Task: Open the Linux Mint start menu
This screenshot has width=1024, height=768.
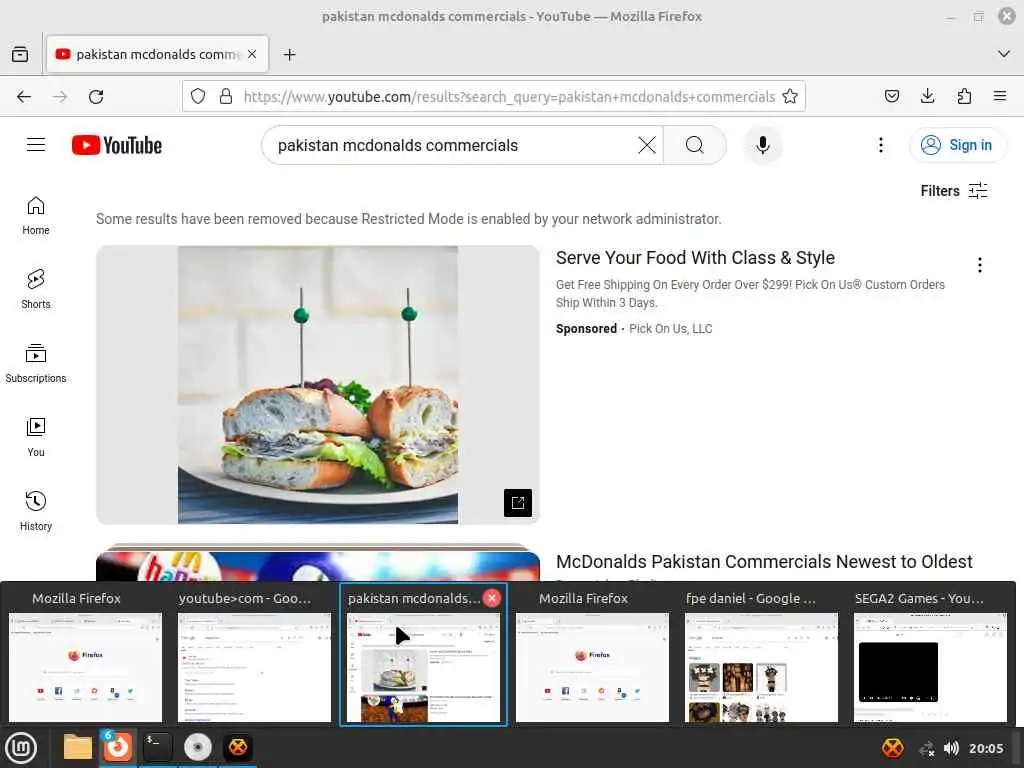Action: point(21,748)
